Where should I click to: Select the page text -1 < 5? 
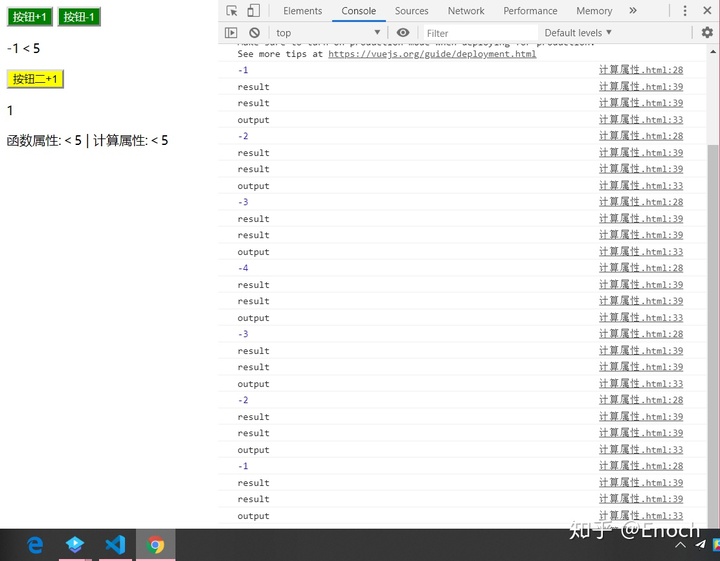(x=23, y=48)
